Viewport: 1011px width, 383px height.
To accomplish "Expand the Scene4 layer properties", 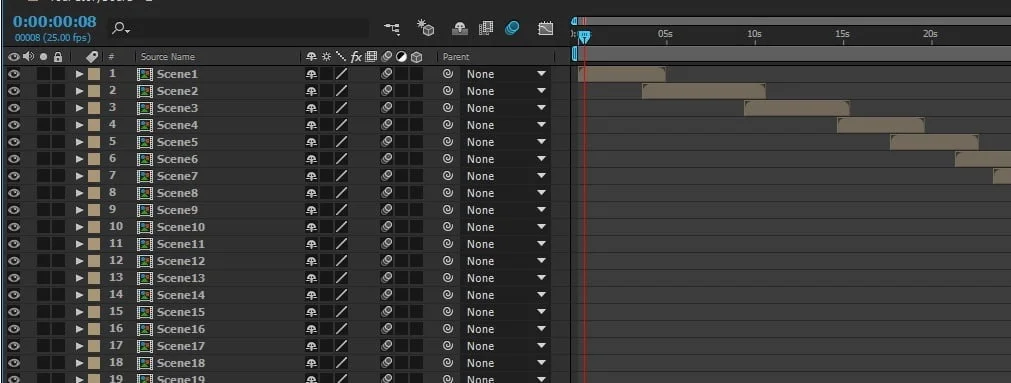I will click(x=79, y=125).
